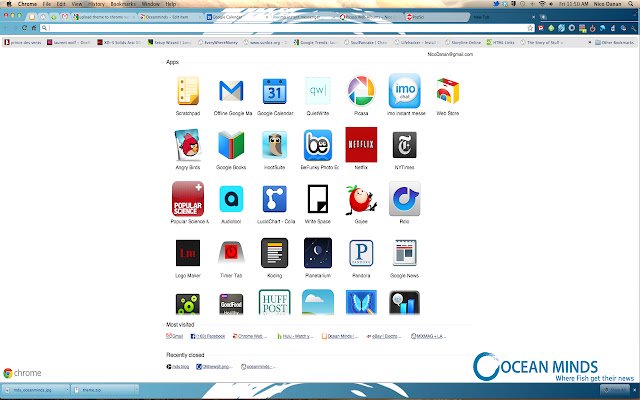Open 'Google Trends' bookmark
640x400 pixels.
point(316,42)
